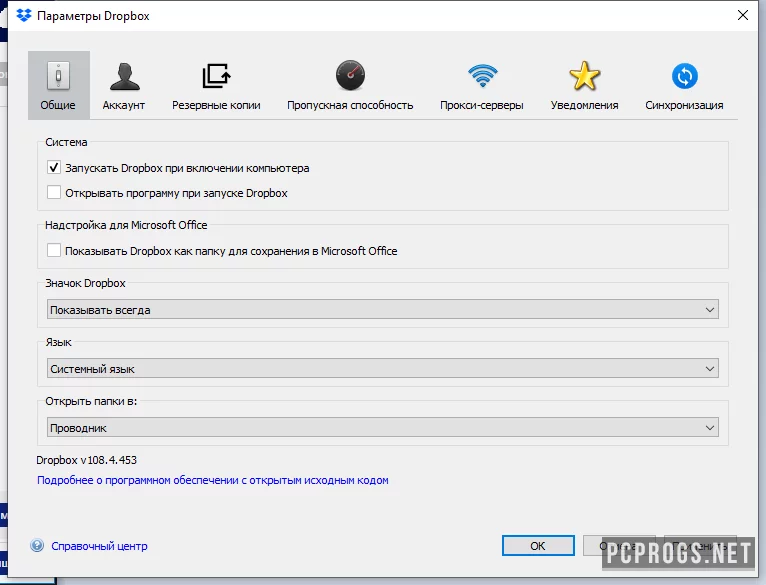
Task: Select the Резервные копии tab label
Action: [216, 105]
